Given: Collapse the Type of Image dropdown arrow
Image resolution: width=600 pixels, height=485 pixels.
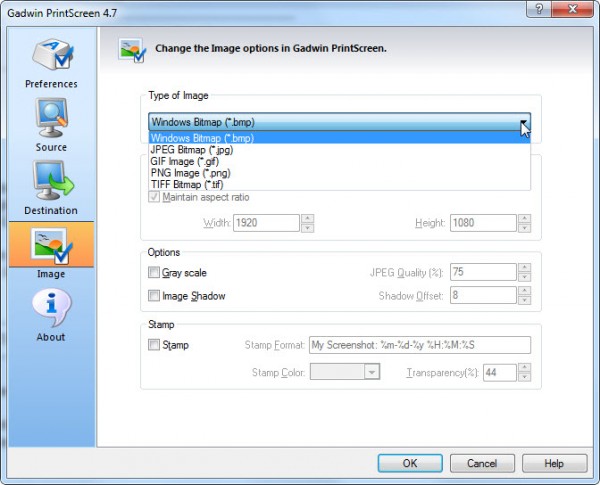Looking at the screenshot, I should click(x=522, y=123).
